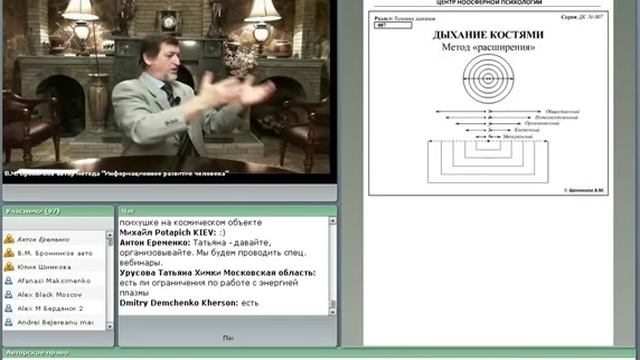Select participant Юлия Шимкова
The width and height of the screenshot is (640, 360).
(x=44, y=267)
